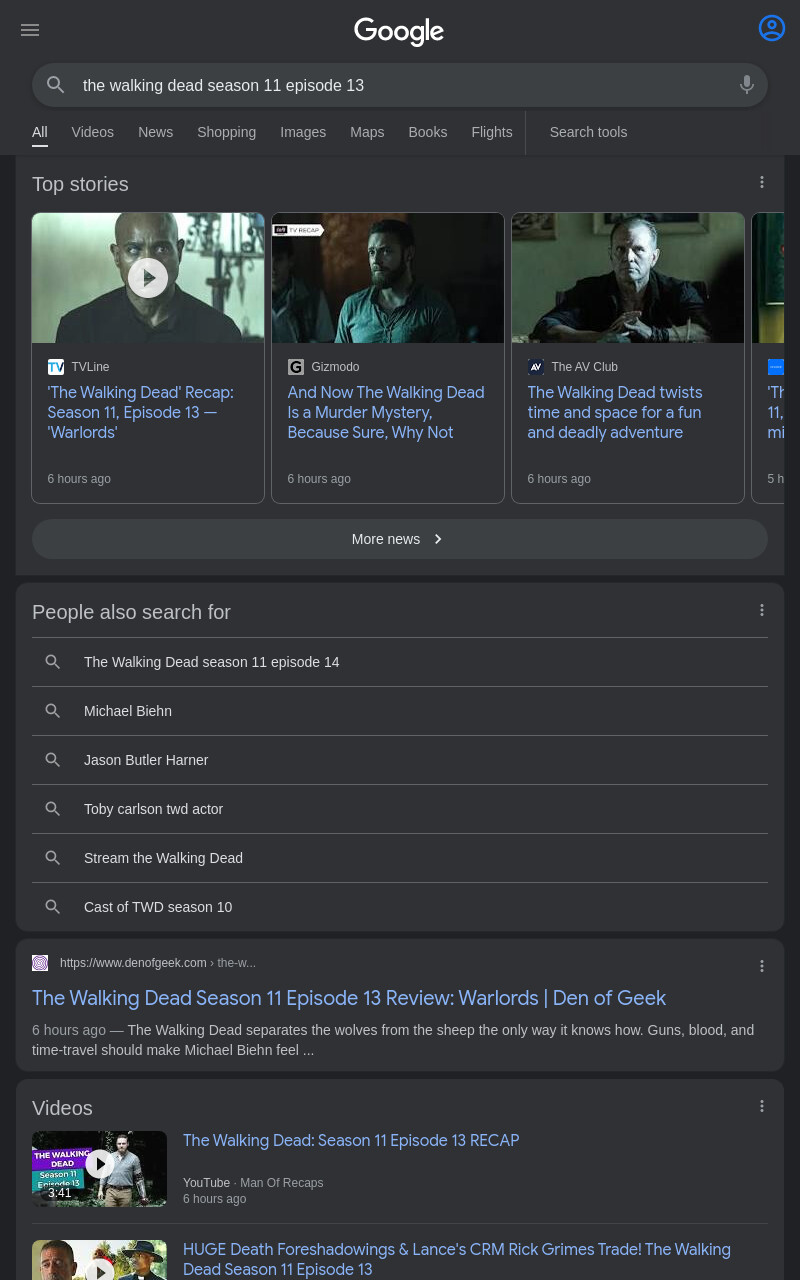Play the TVLine story video

coord(148,277)
